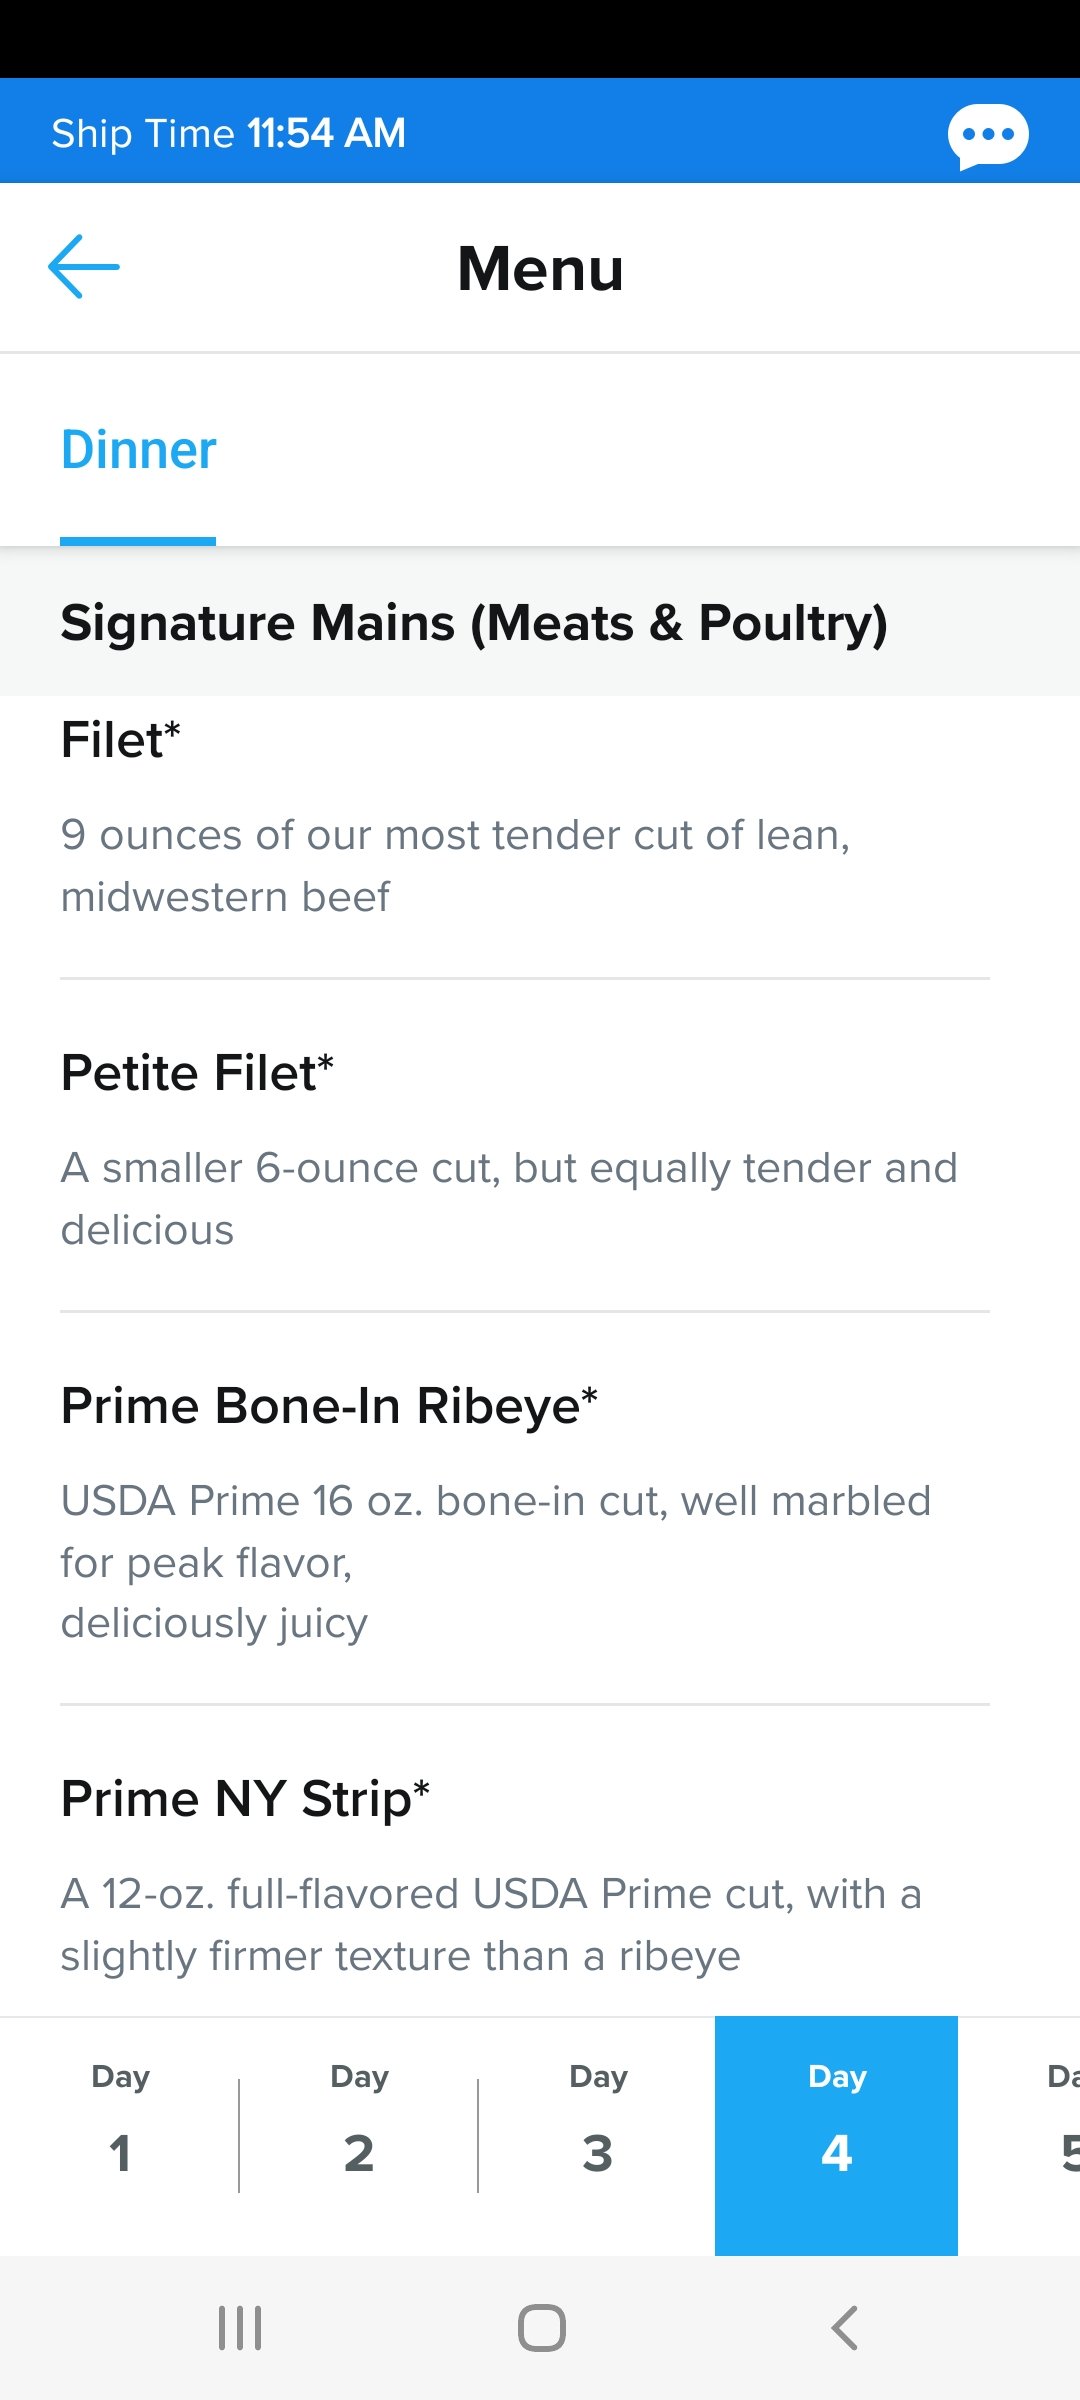
Task: Choose the partially visible Day 5 tab
Action: (x=1021, y=2136)
